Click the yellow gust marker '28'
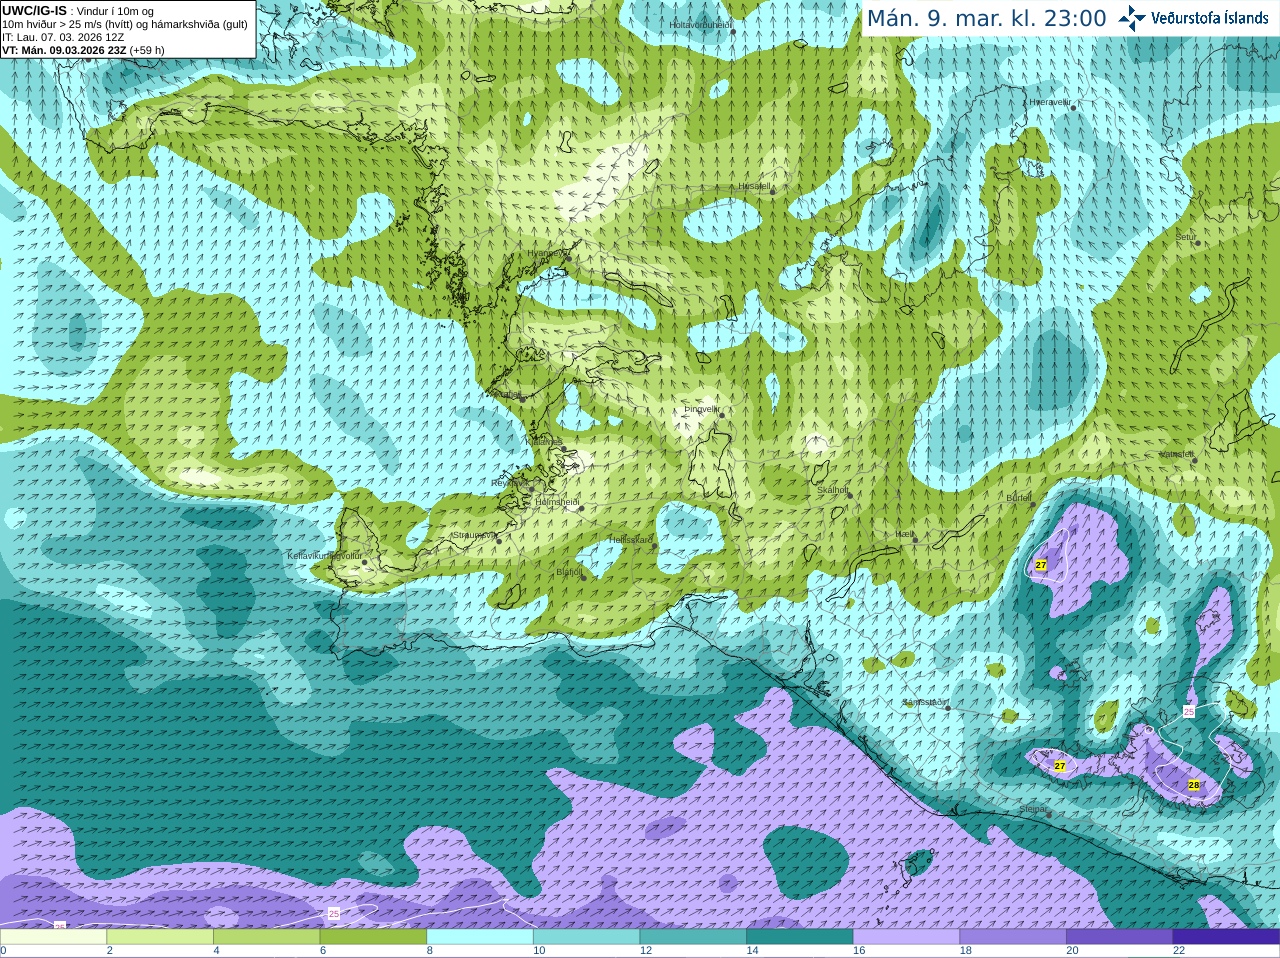 (x=1194, y=785)
